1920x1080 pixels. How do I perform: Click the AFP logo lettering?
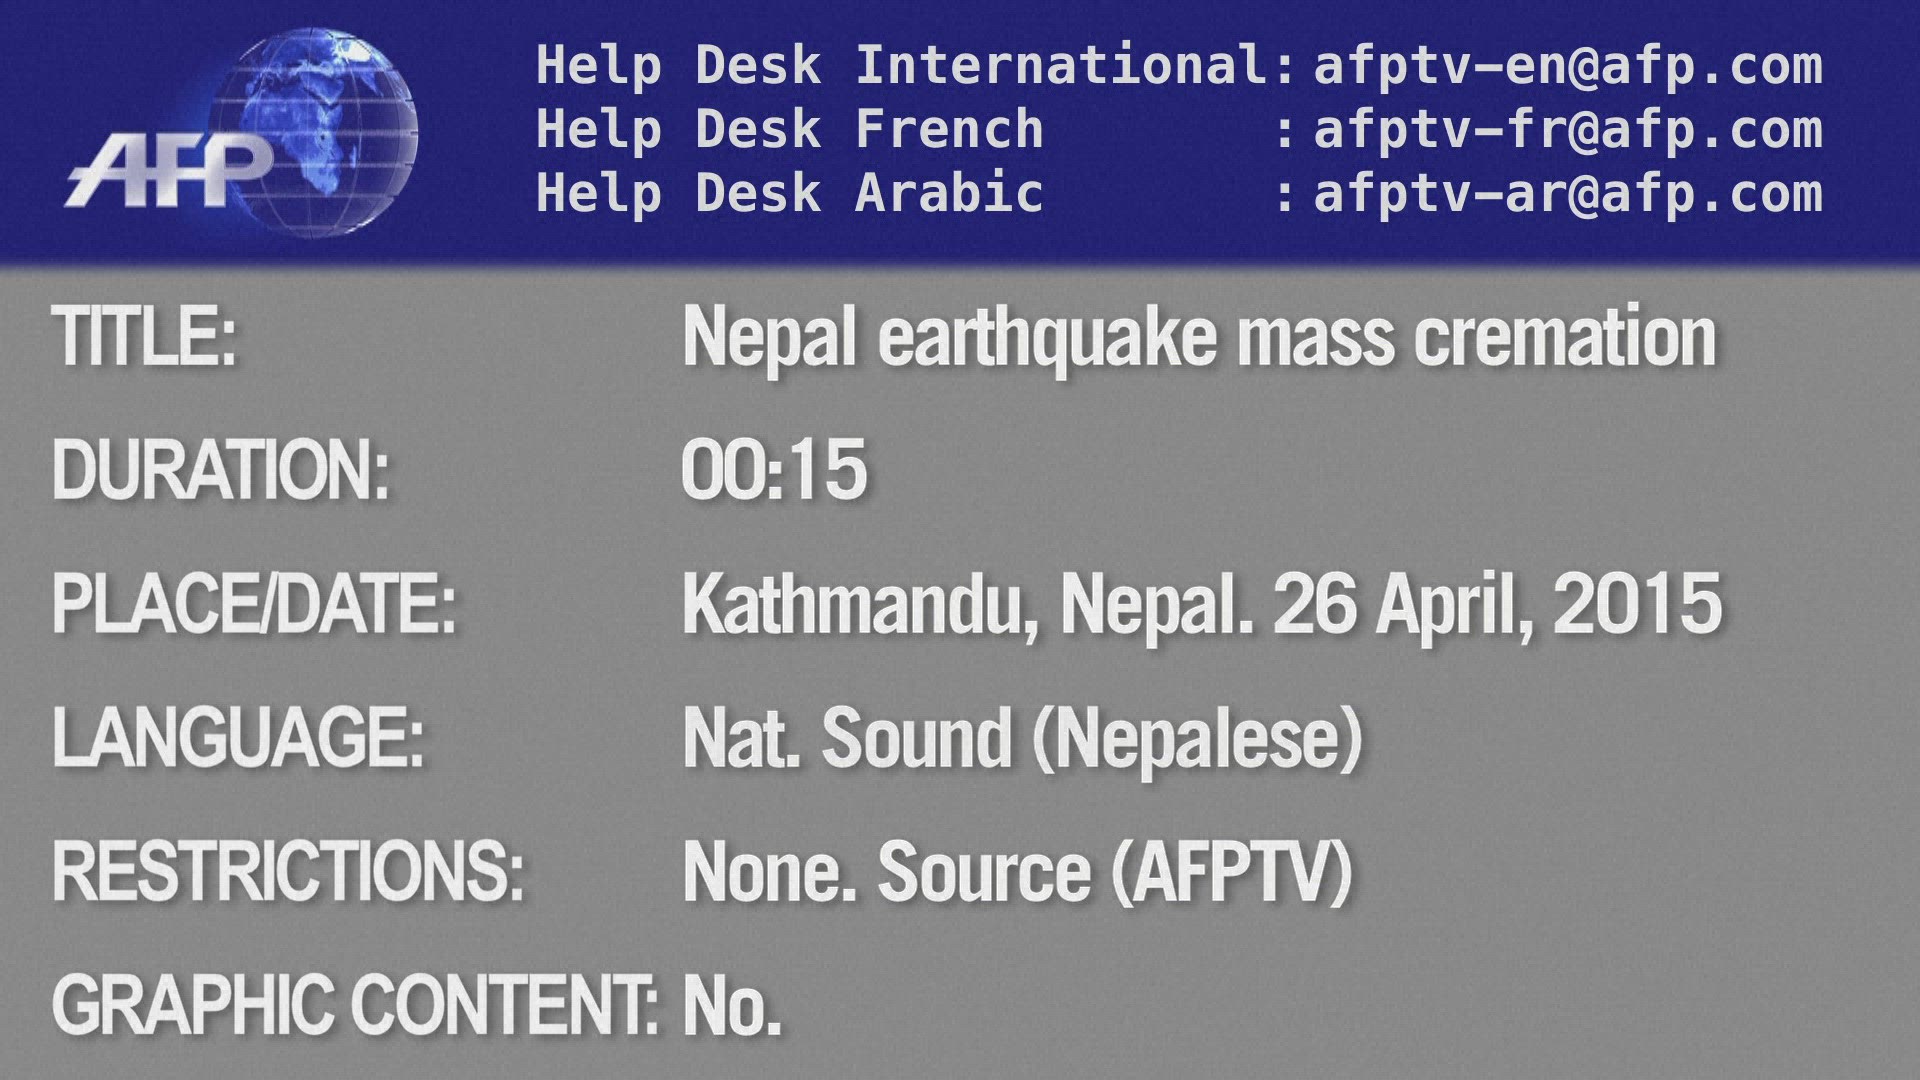pyautogui.click(x=170, y=172)
